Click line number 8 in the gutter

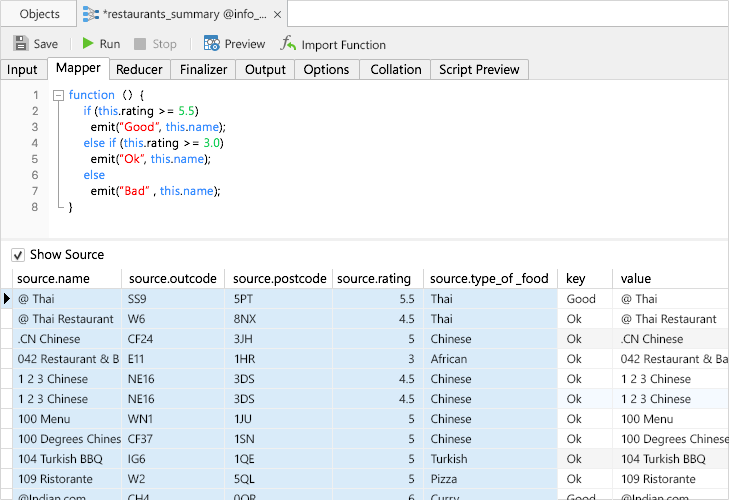pos(35,207)
